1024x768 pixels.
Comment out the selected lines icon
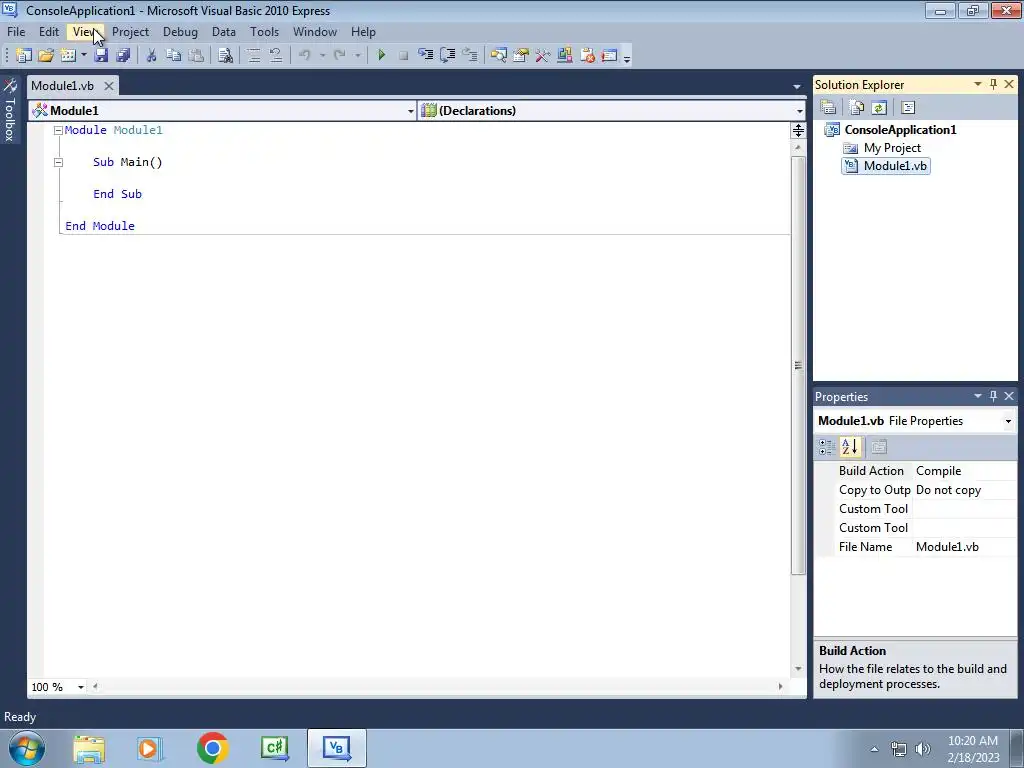pos(254,56)
